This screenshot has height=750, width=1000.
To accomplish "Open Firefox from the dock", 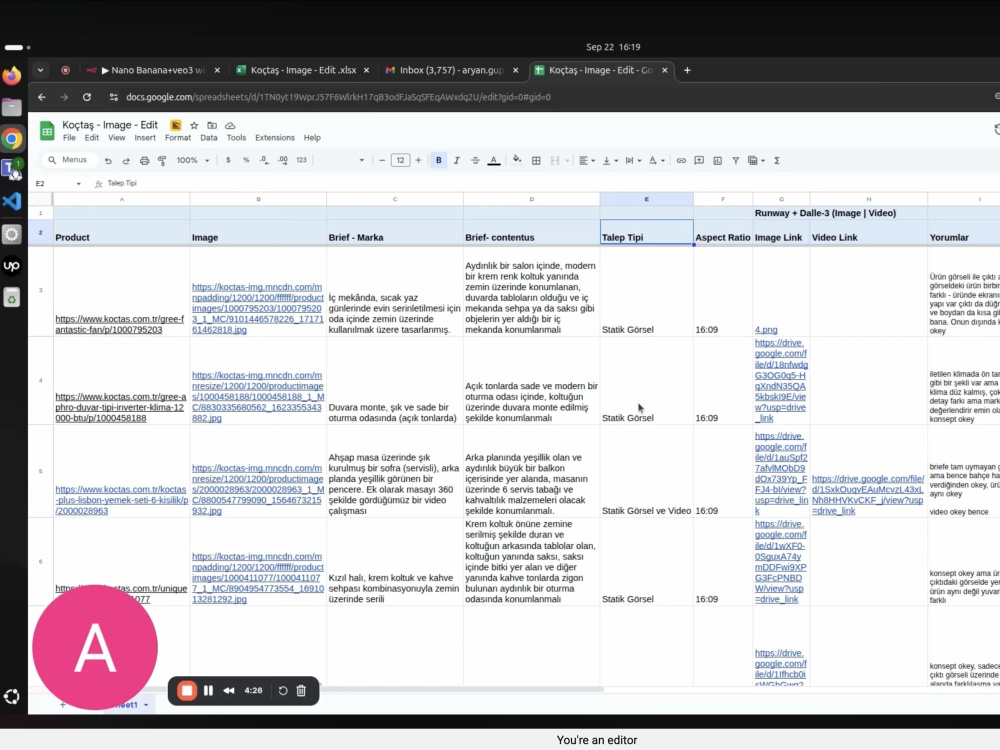I will click(11, 75).
